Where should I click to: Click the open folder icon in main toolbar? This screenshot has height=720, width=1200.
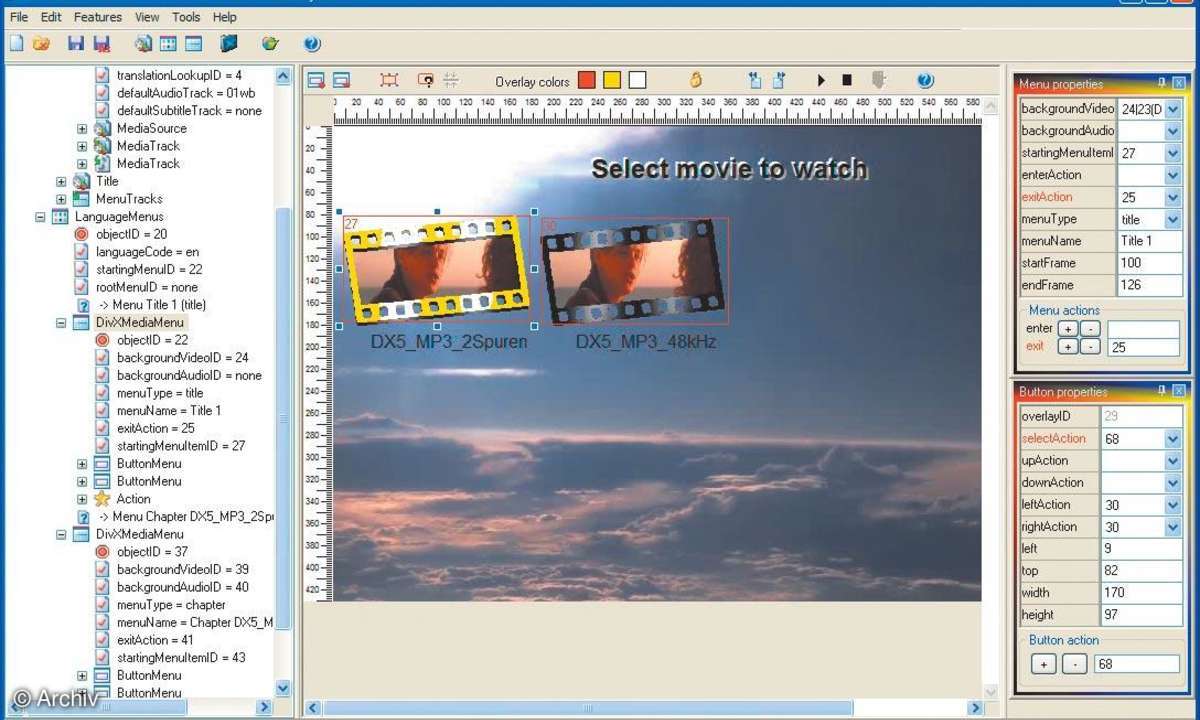pos(41,43)
